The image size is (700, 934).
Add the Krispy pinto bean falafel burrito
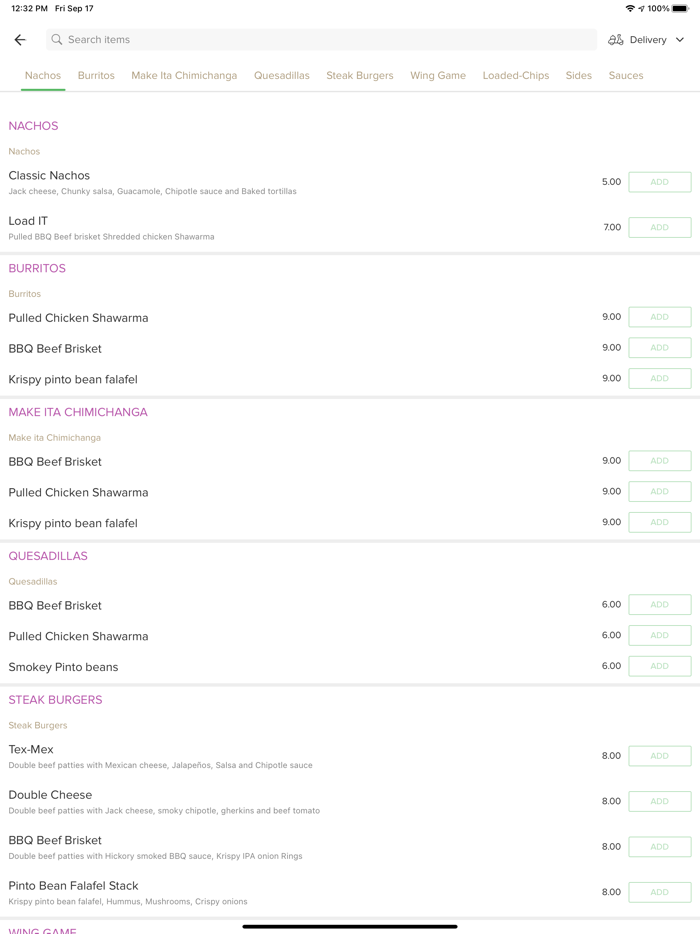(x=659, y=379)
